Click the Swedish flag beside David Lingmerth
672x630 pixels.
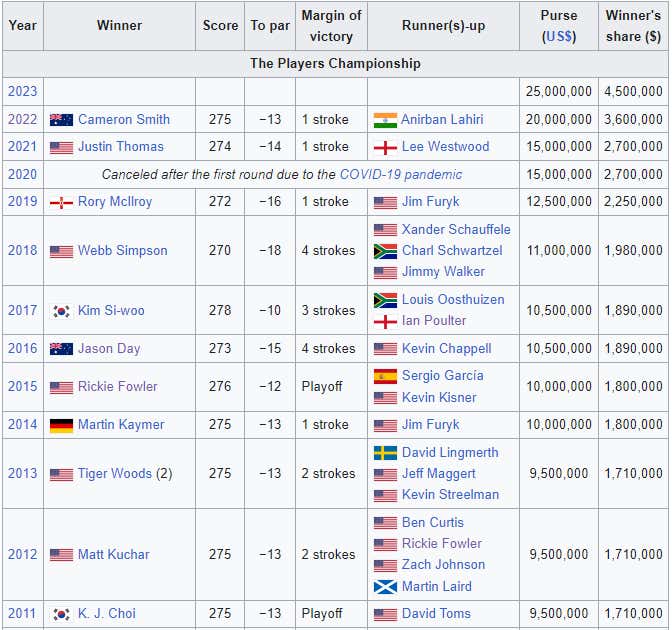[385, 453]
